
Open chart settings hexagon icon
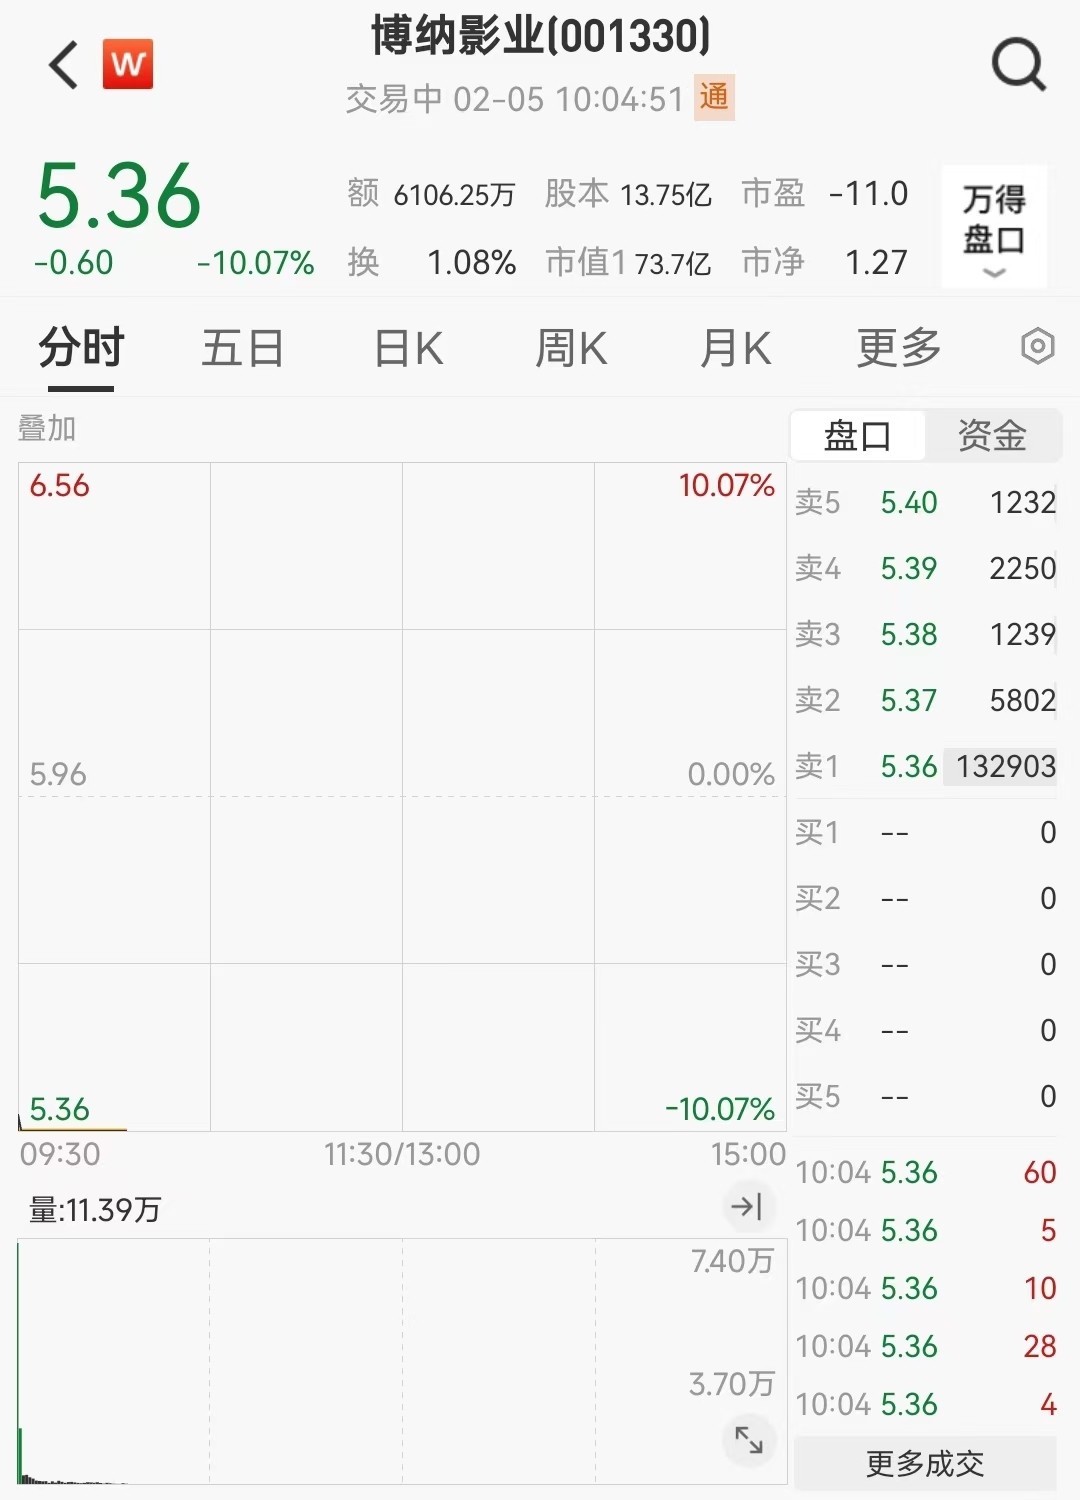pyautogui.click(x=1037, y=347)
